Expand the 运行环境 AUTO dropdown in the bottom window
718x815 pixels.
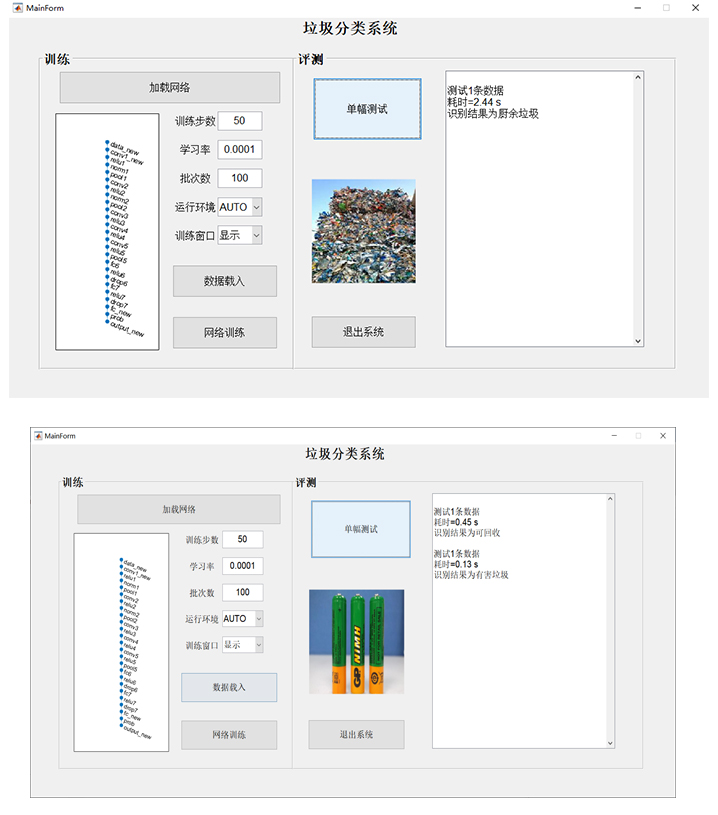(x=243, y=619)
